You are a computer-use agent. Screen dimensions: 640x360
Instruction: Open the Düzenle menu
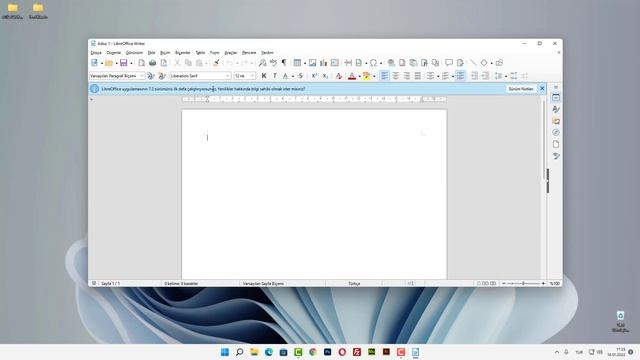point(113,53)
